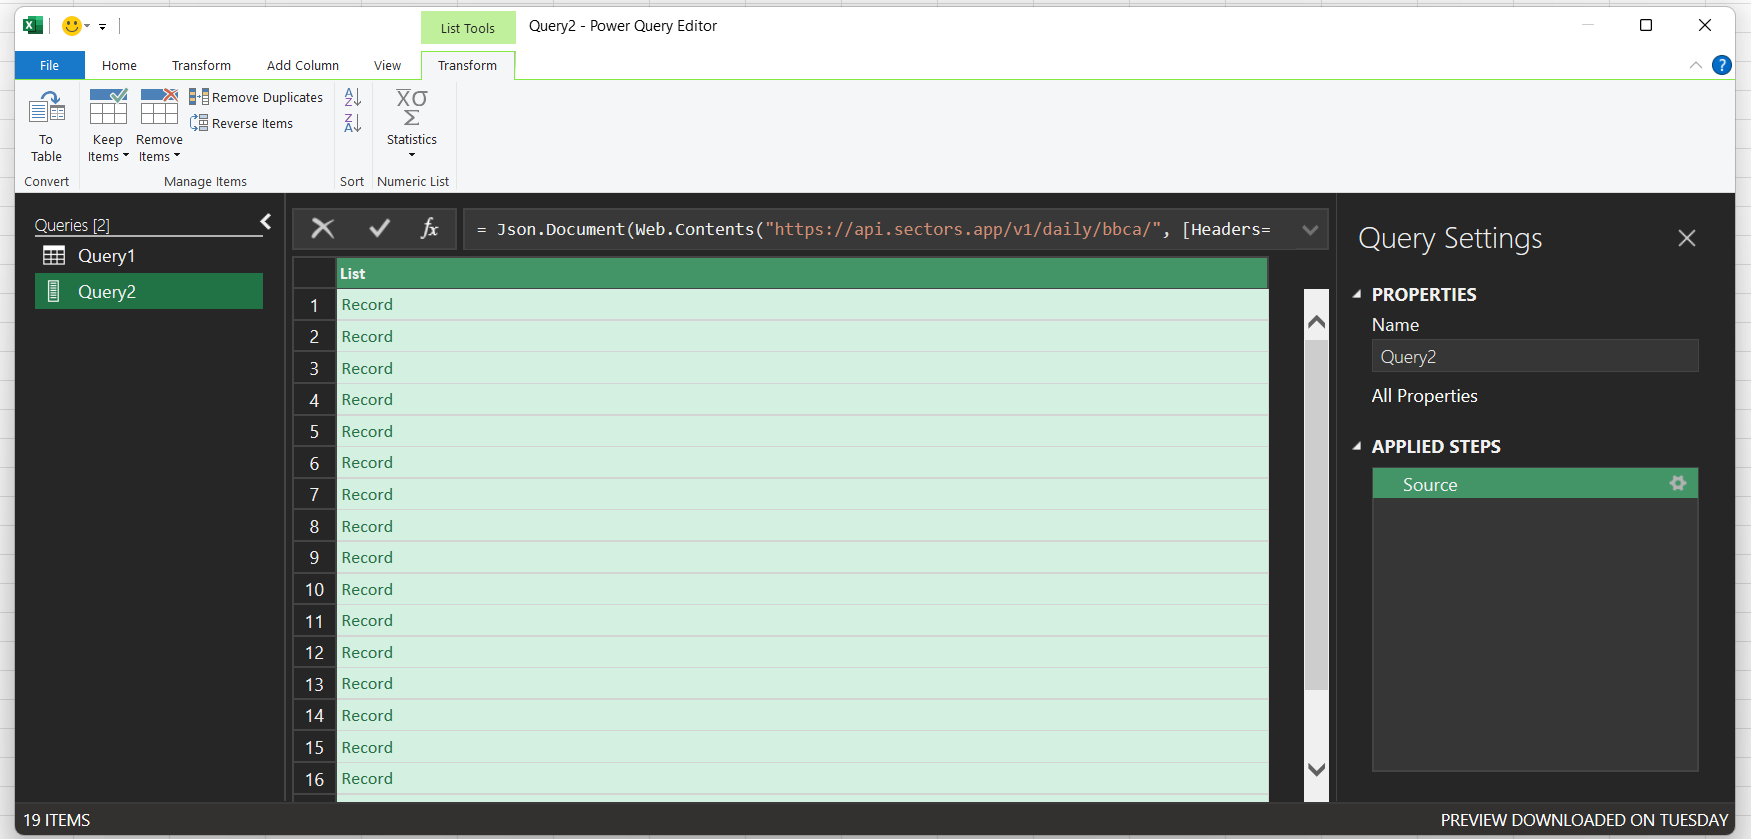Open Keep Items dropdown
The height and width of the screenshot is (839, 1751).
click(108, 126)
